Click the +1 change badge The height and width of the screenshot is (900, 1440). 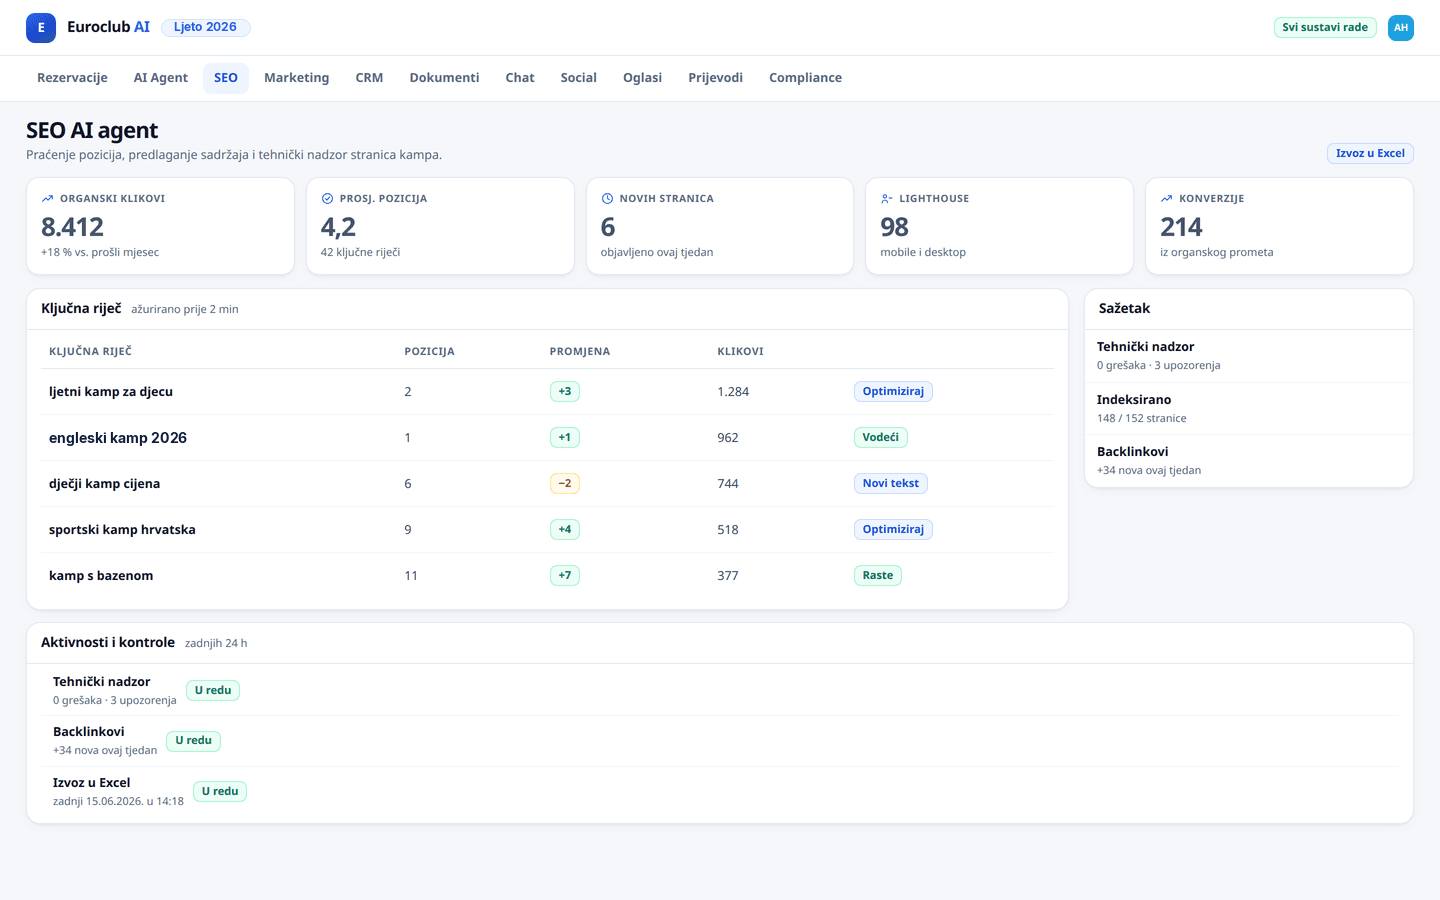[x=565, y=437]
